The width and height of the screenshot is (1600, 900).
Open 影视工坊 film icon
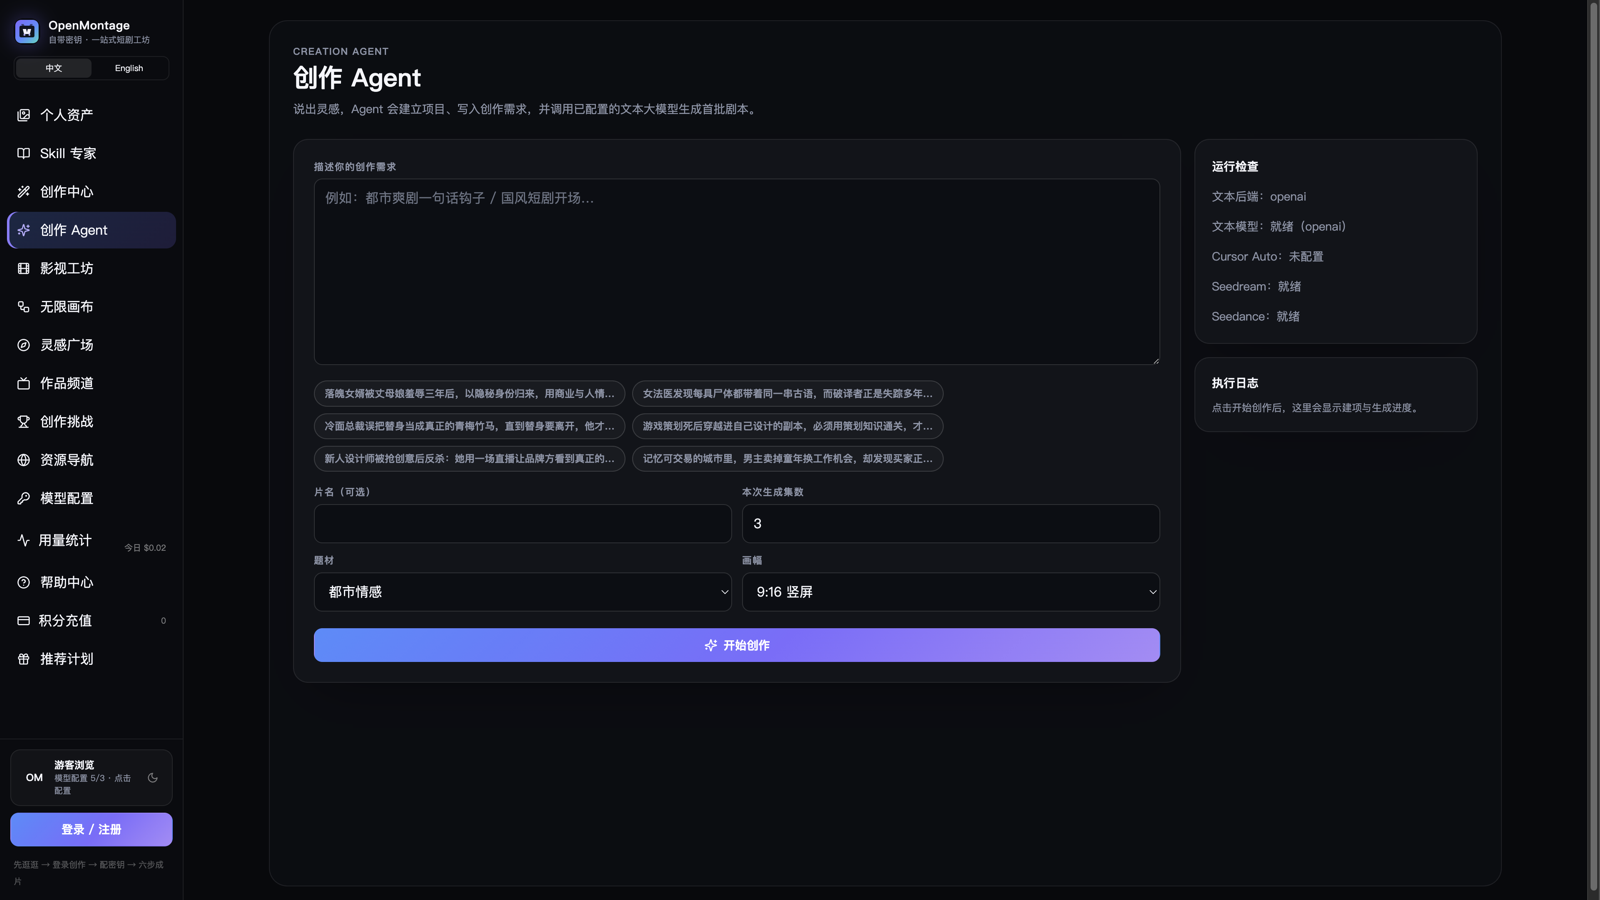click(x=23, y=268)
